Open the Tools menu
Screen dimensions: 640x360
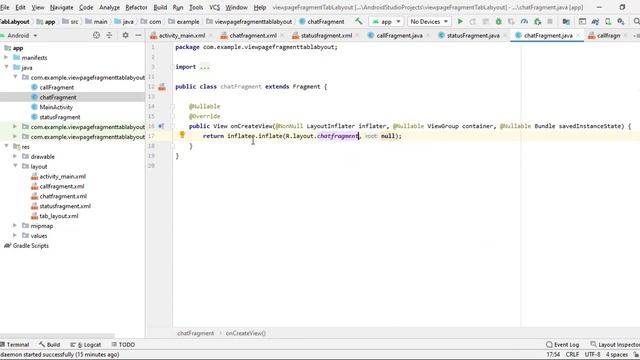(x=196, y=7)
